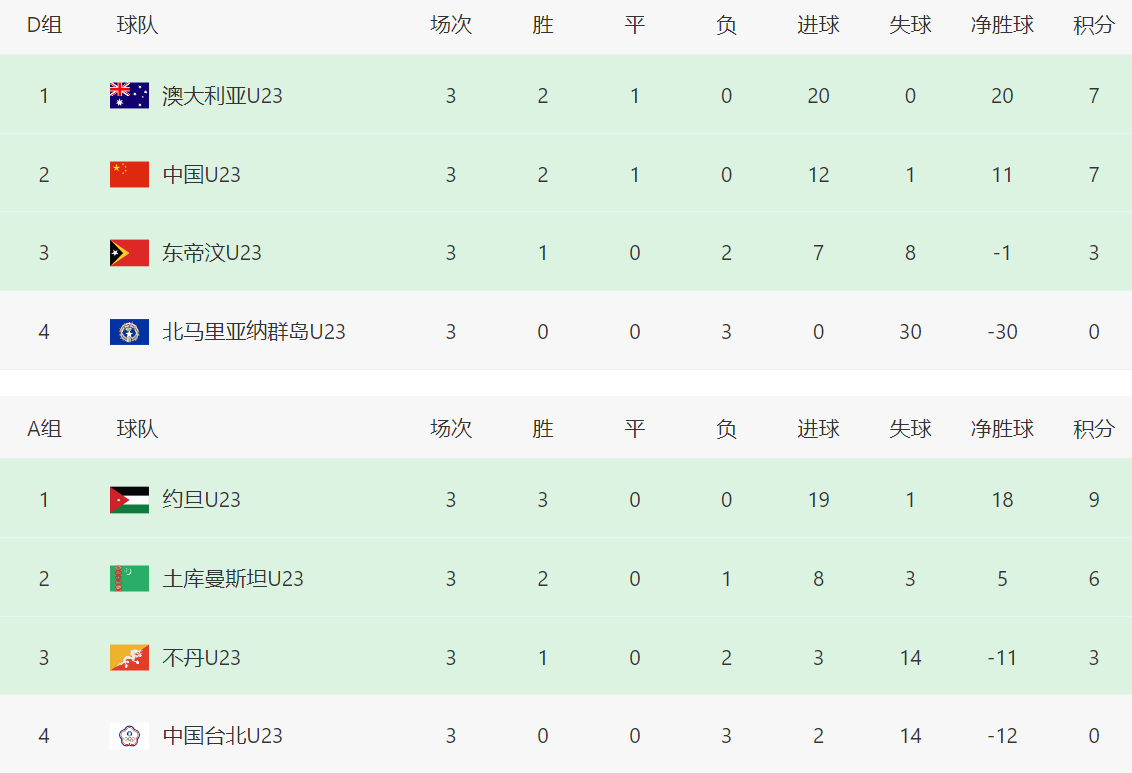Image resolution: width=1132 pixels, height=773 pixels.
Task: Click the China U23 flag icon
Action: coord(129,175)
